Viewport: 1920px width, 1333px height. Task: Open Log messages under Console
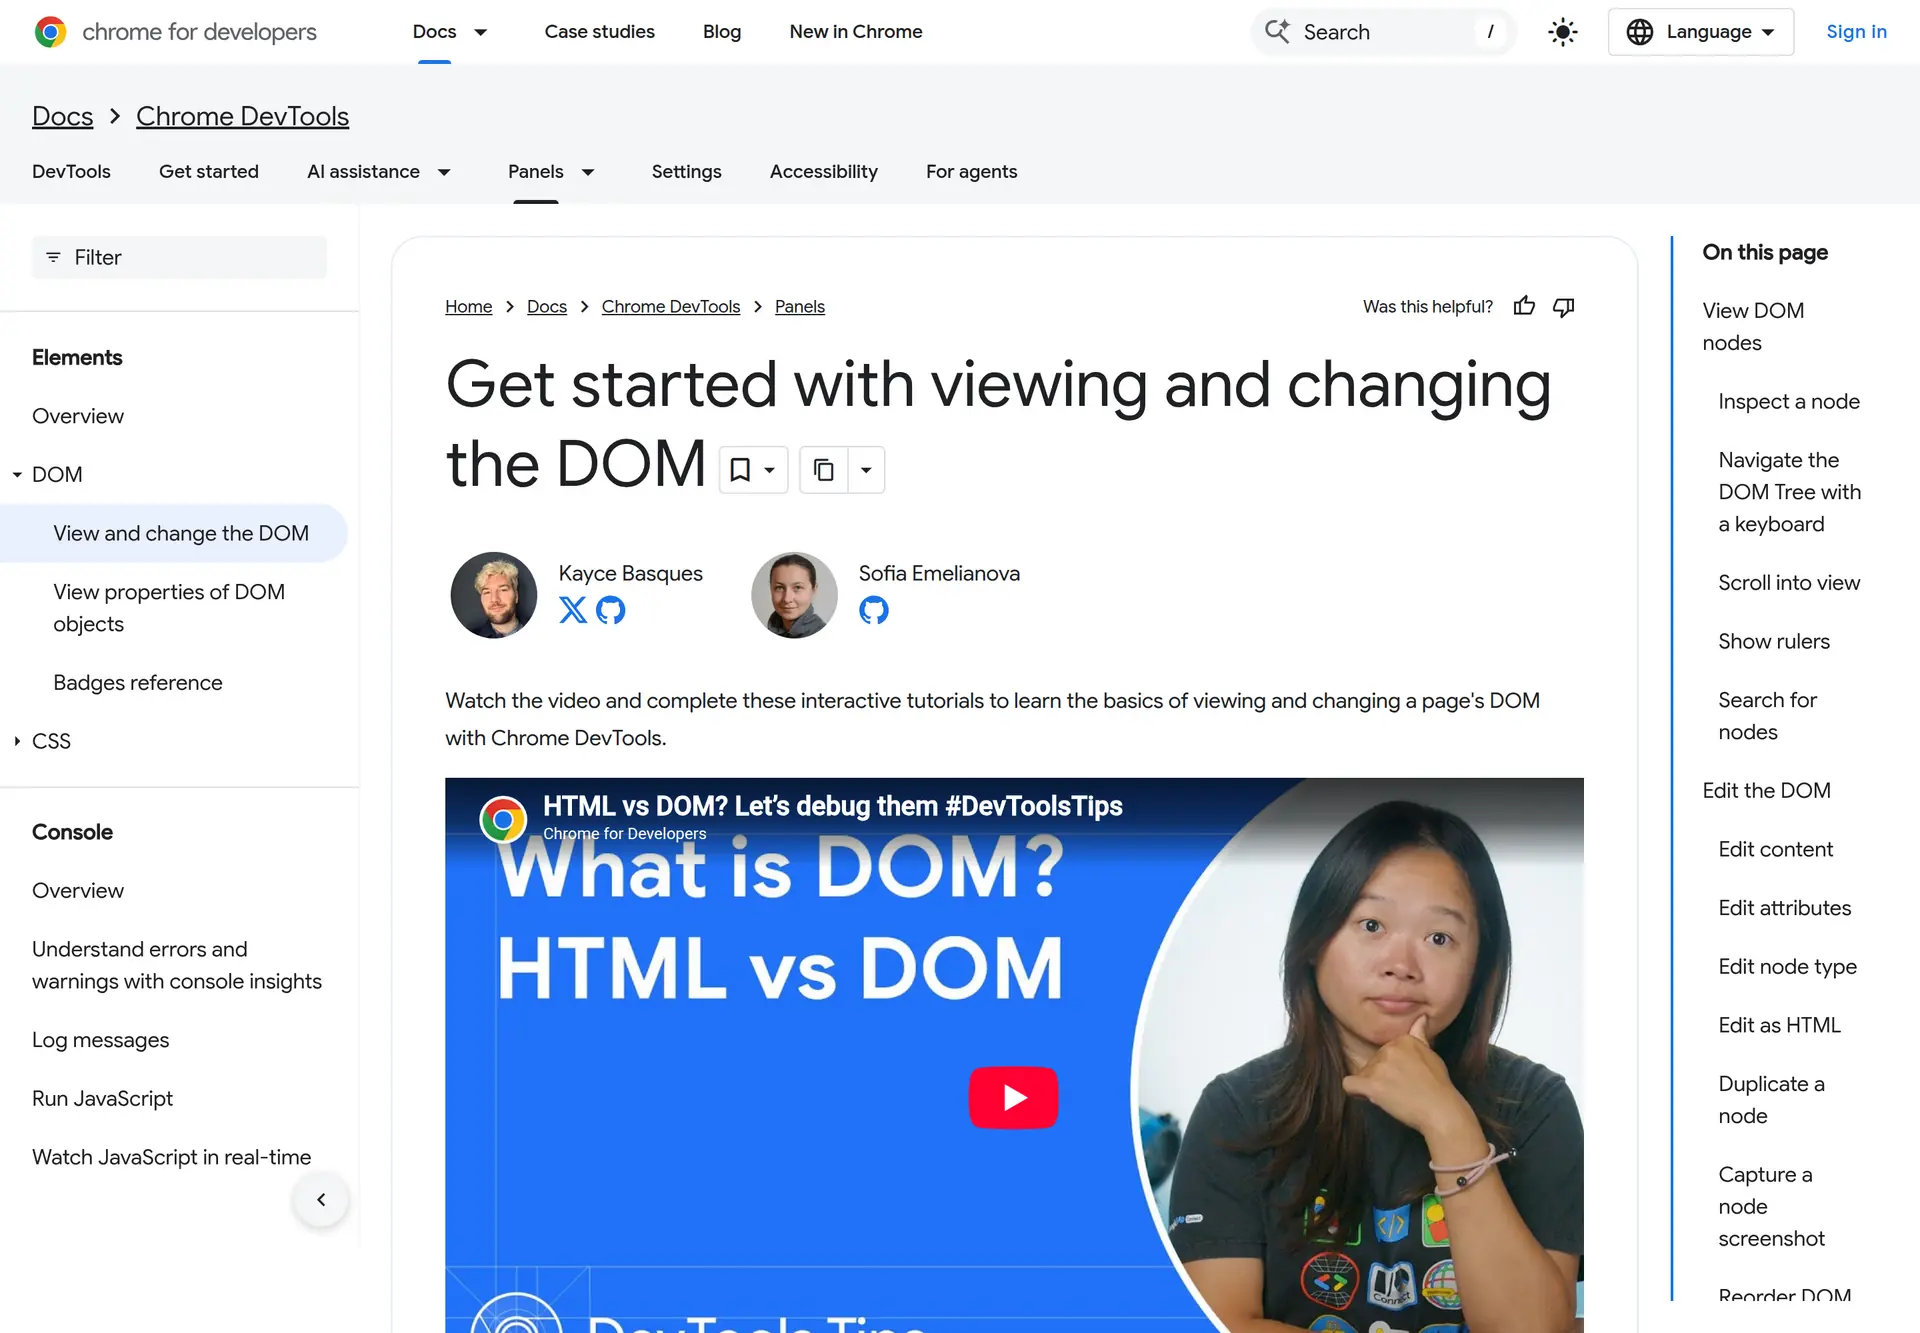click(x=101, y=1040)
